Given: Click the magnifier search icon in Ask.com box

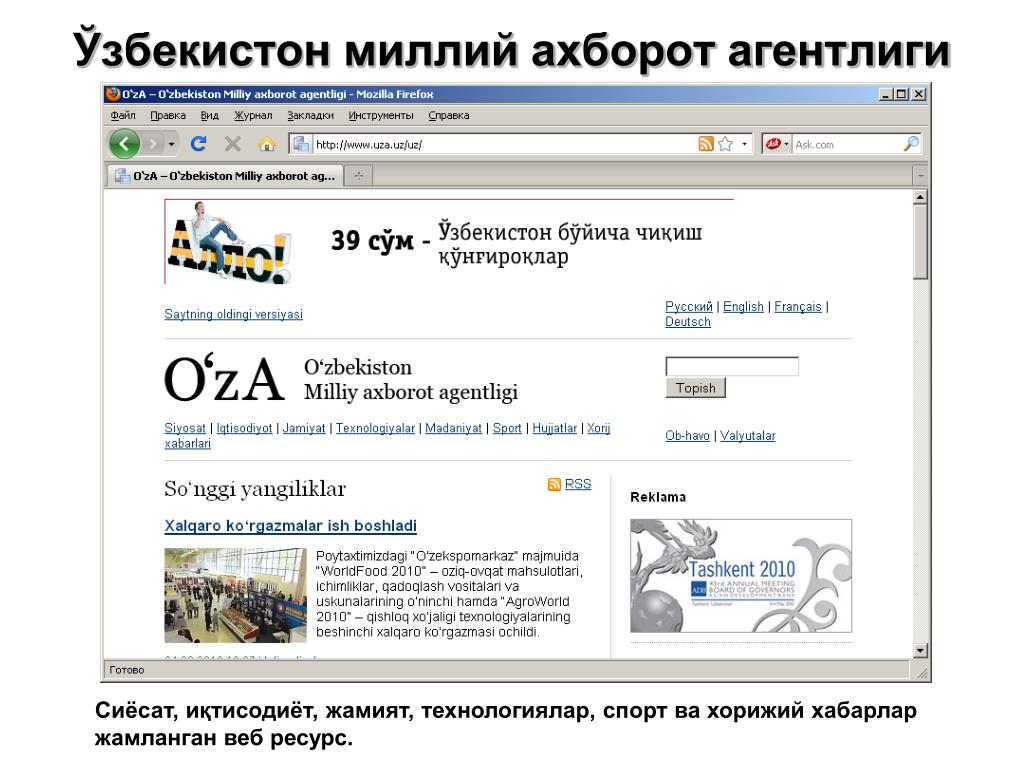Looking at the screenshot, I should pos(910,144).
